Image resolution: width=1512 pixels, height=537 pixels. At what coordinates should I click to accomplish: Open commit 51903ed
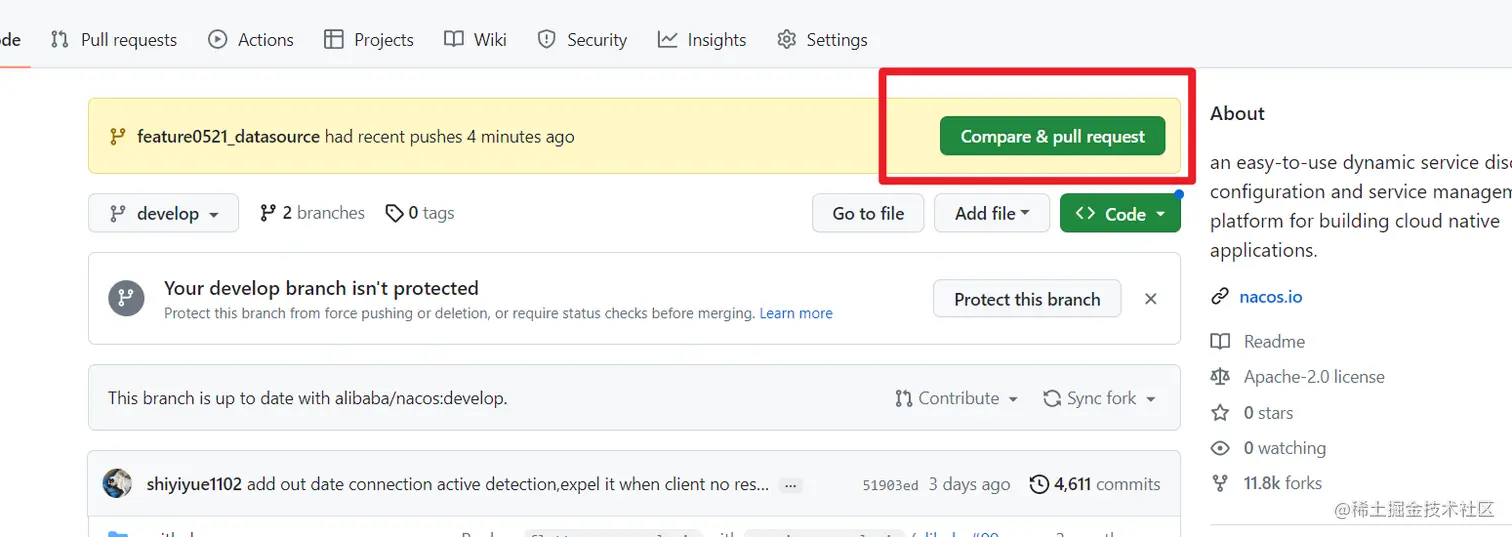point(890,485)
